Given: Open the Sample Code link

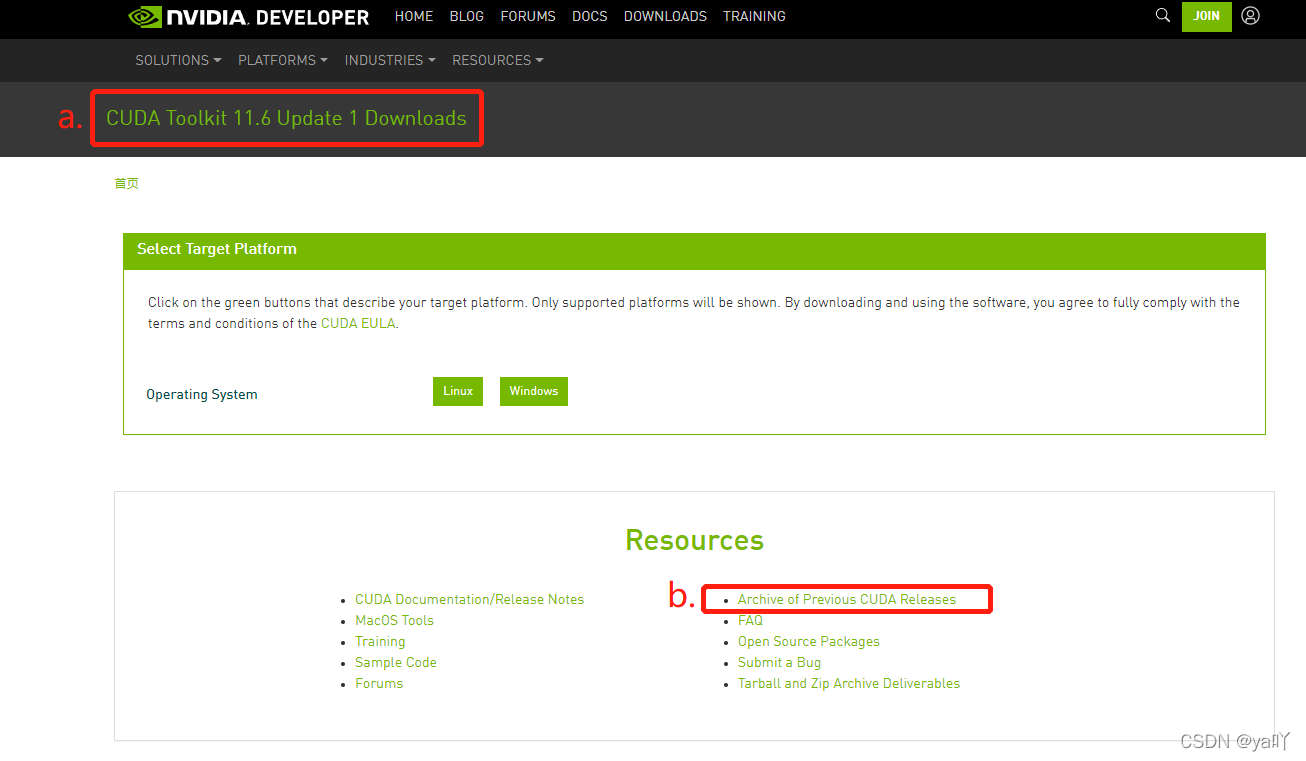Looking at the screenshot, I should 396,663.
